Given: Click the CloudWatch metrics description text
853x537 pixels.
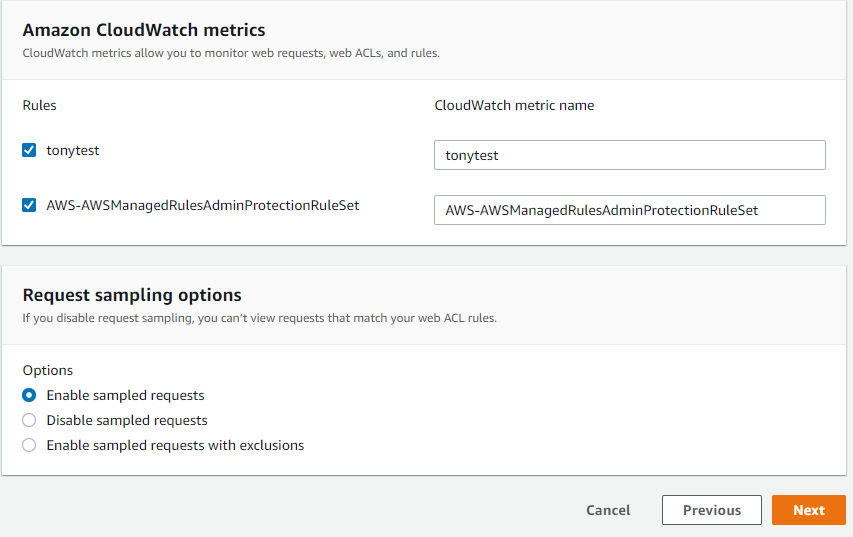Looking at the screenshot, I should point(230,53).
